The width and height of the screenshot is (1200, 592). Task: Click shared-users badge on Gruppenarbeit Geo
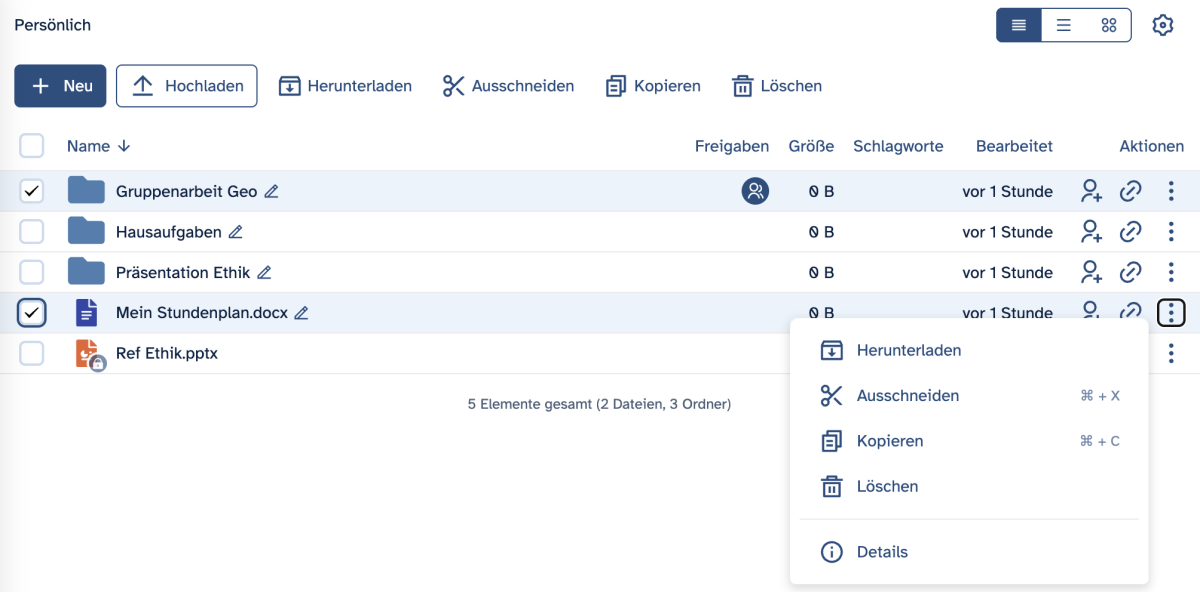pos(755,191)
